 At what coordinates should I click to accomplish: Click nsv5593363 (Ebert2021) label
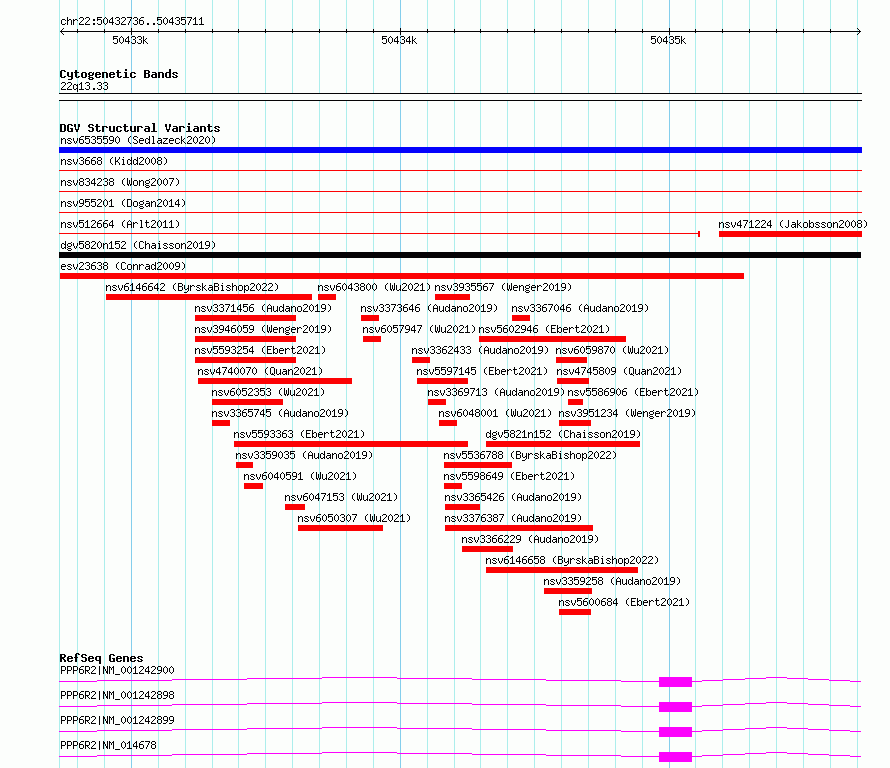pyautogui.click(x=299, y=434)
